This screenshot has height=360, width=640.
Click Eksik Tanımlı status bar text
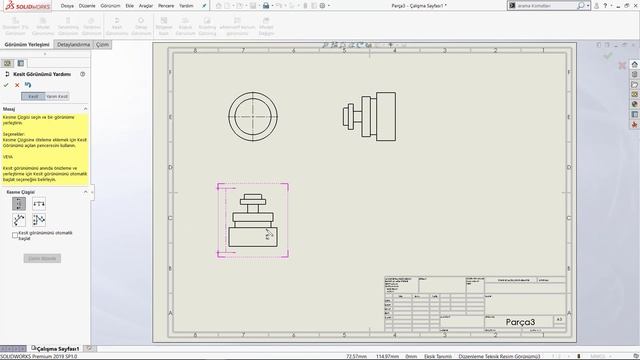438,356
